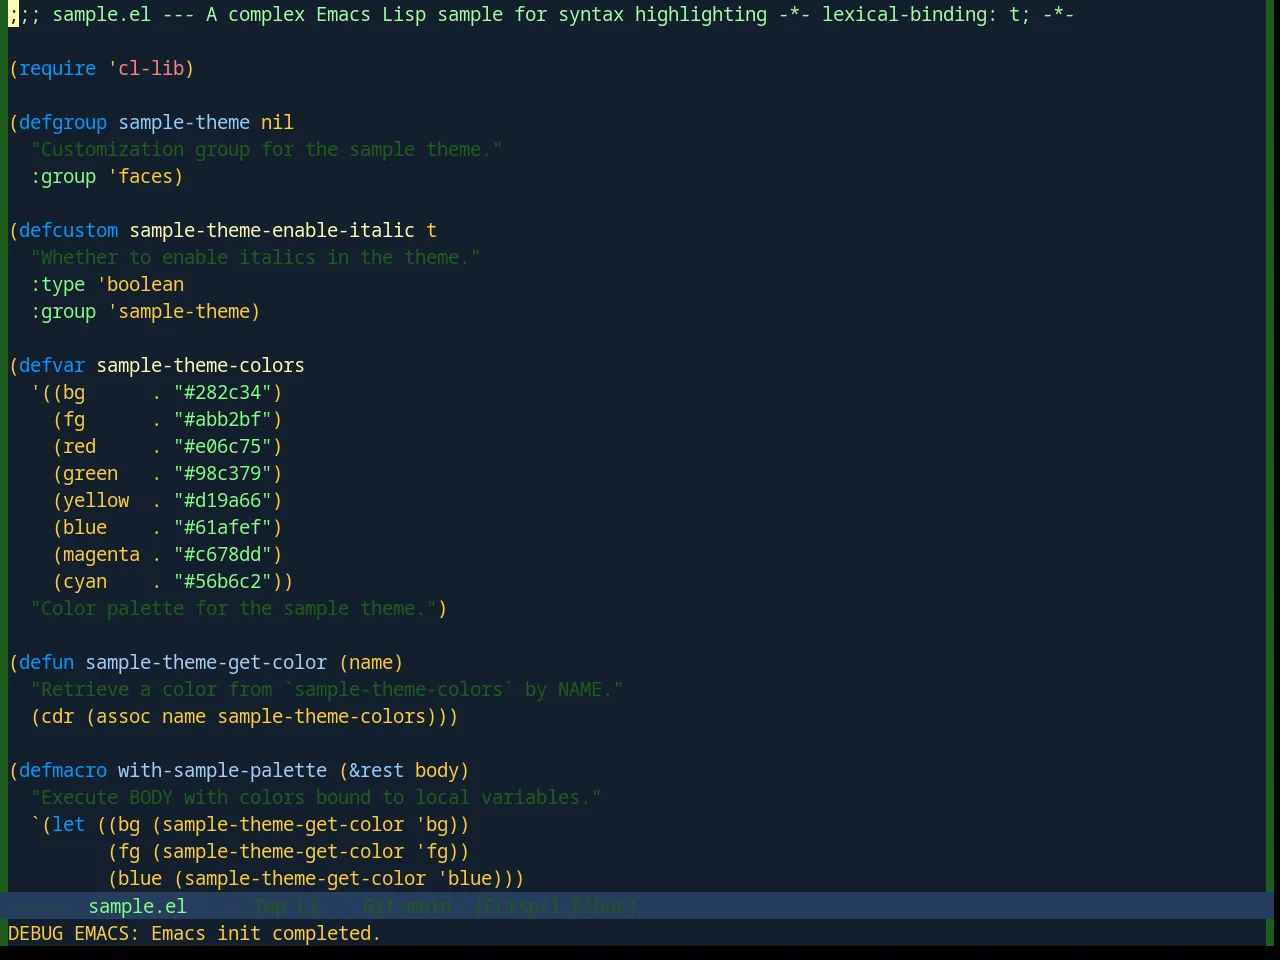The width and height of the screenshot is (1280, 960).
Task: Click 'sample-theme' after defgroup
Action: [x=184, y=122]
